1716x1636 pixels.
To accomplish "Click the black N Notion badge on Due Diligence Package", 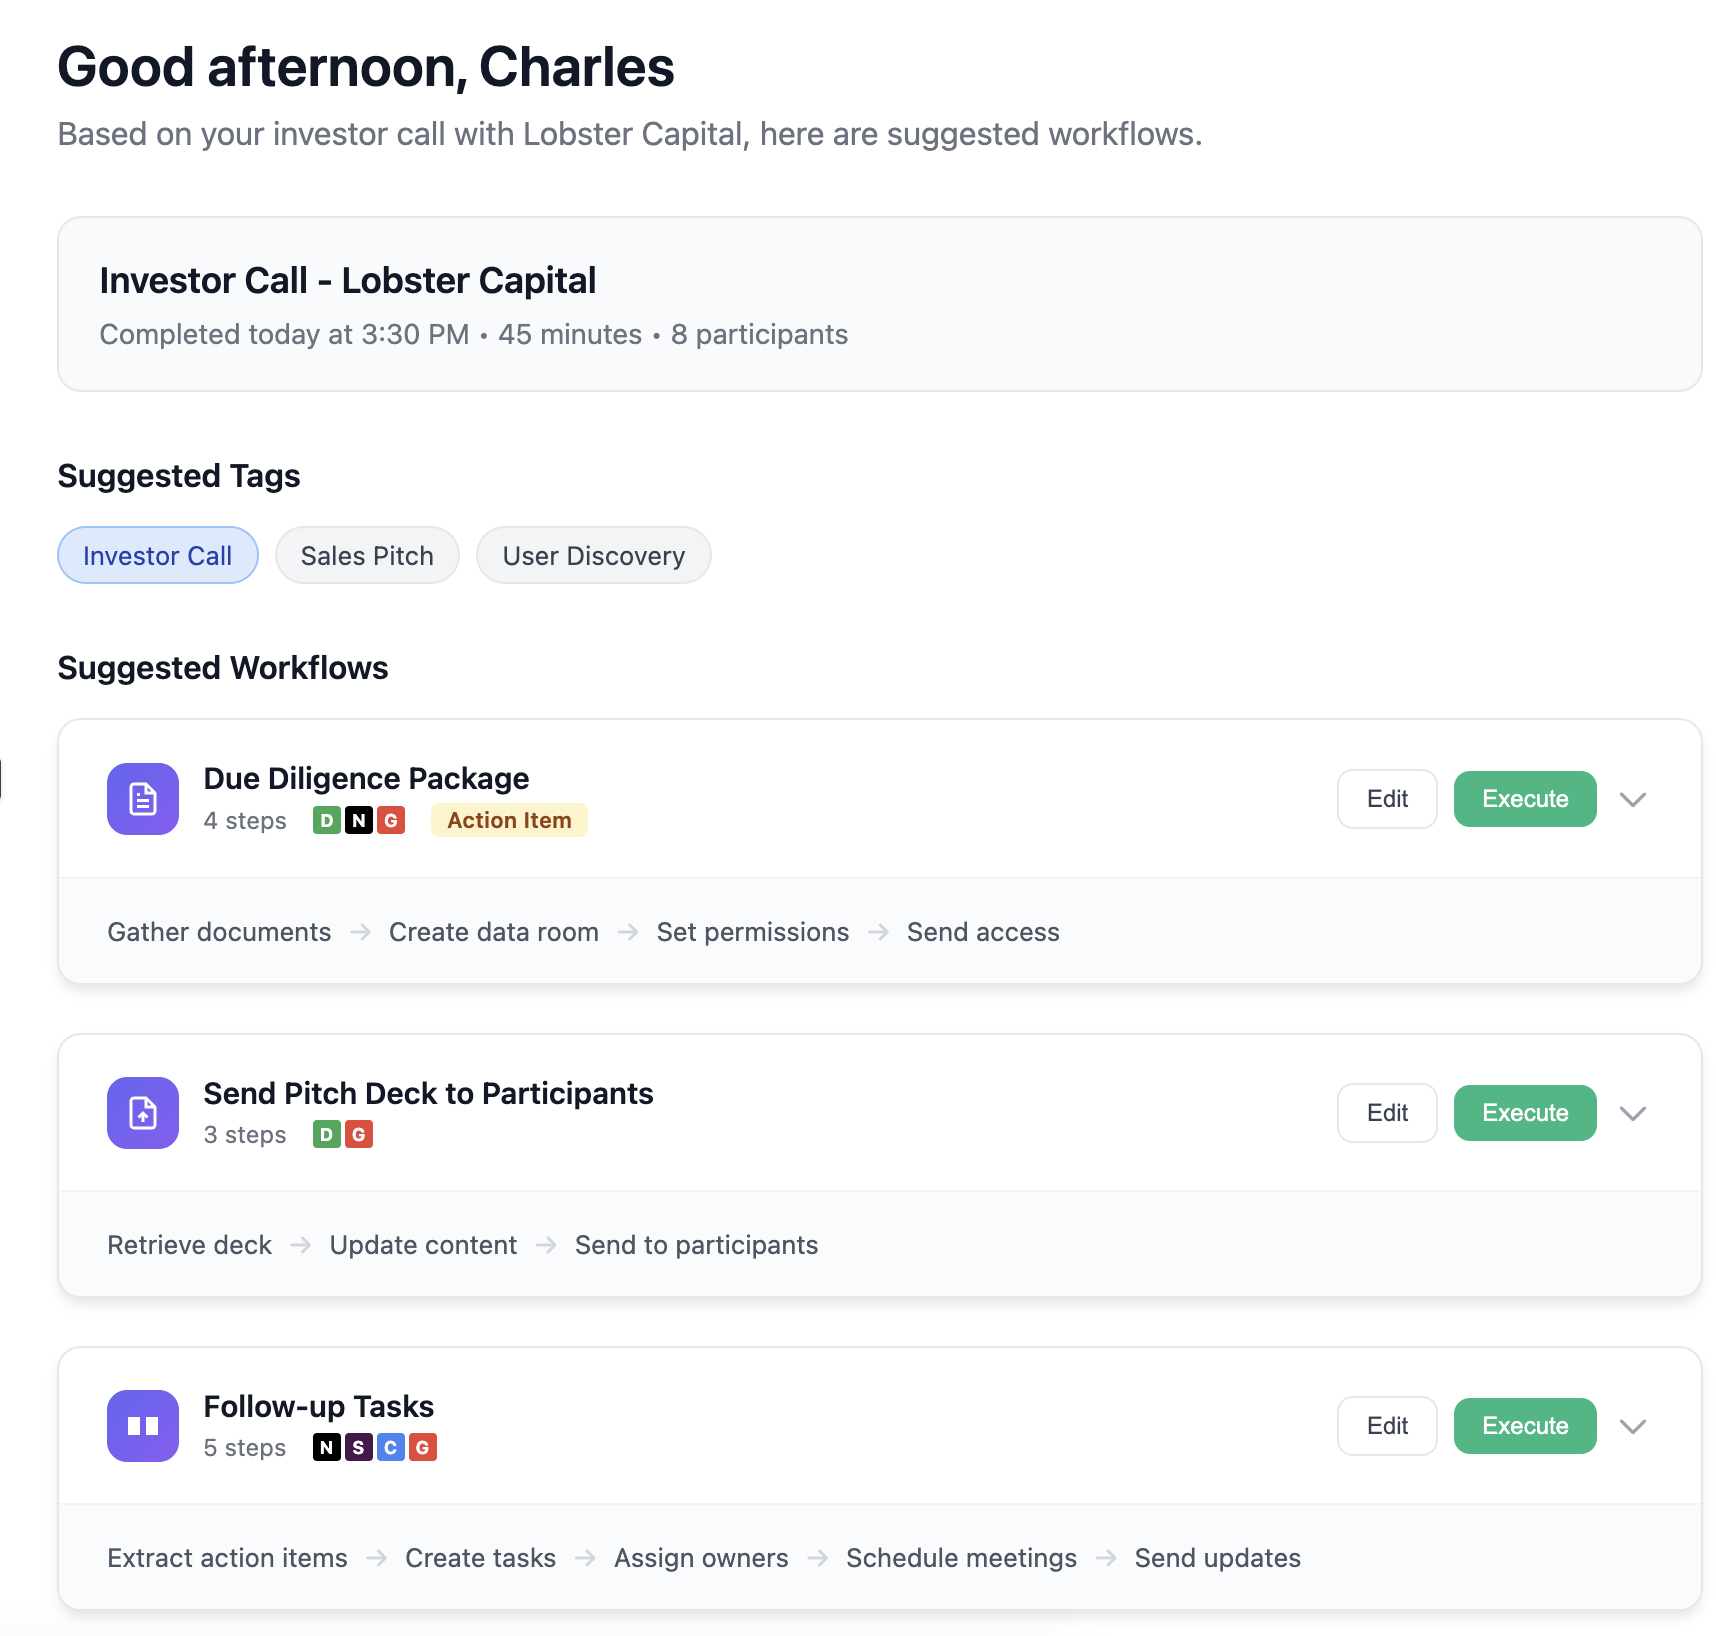I will (358, 819).
